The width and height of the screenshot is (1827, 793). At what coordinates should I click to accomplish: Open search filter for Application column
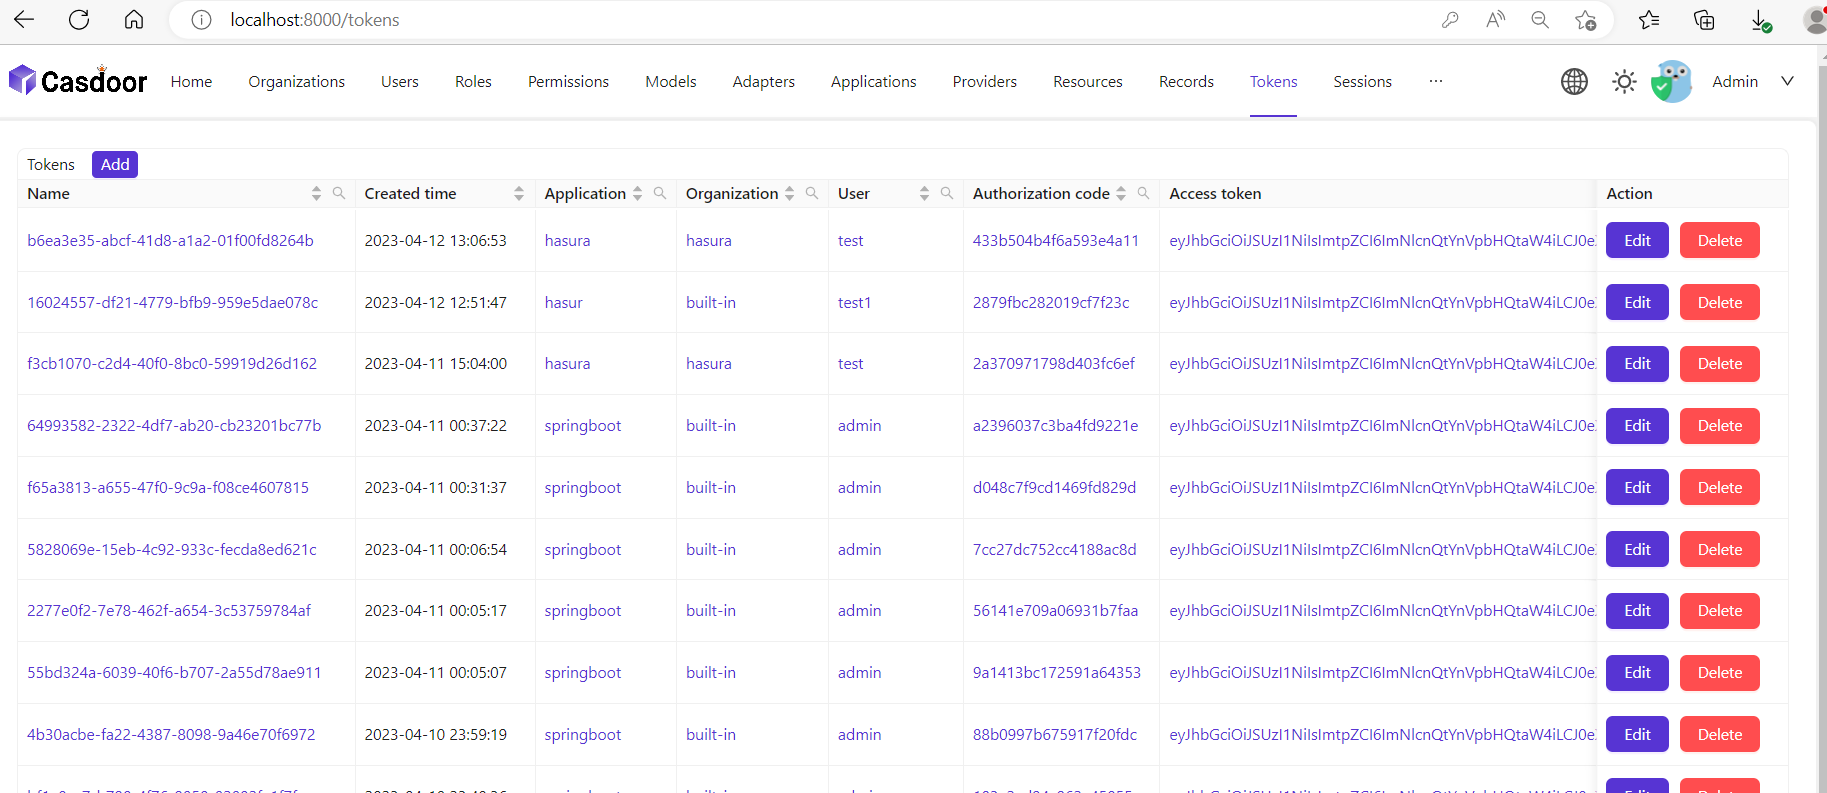[660, 193]
